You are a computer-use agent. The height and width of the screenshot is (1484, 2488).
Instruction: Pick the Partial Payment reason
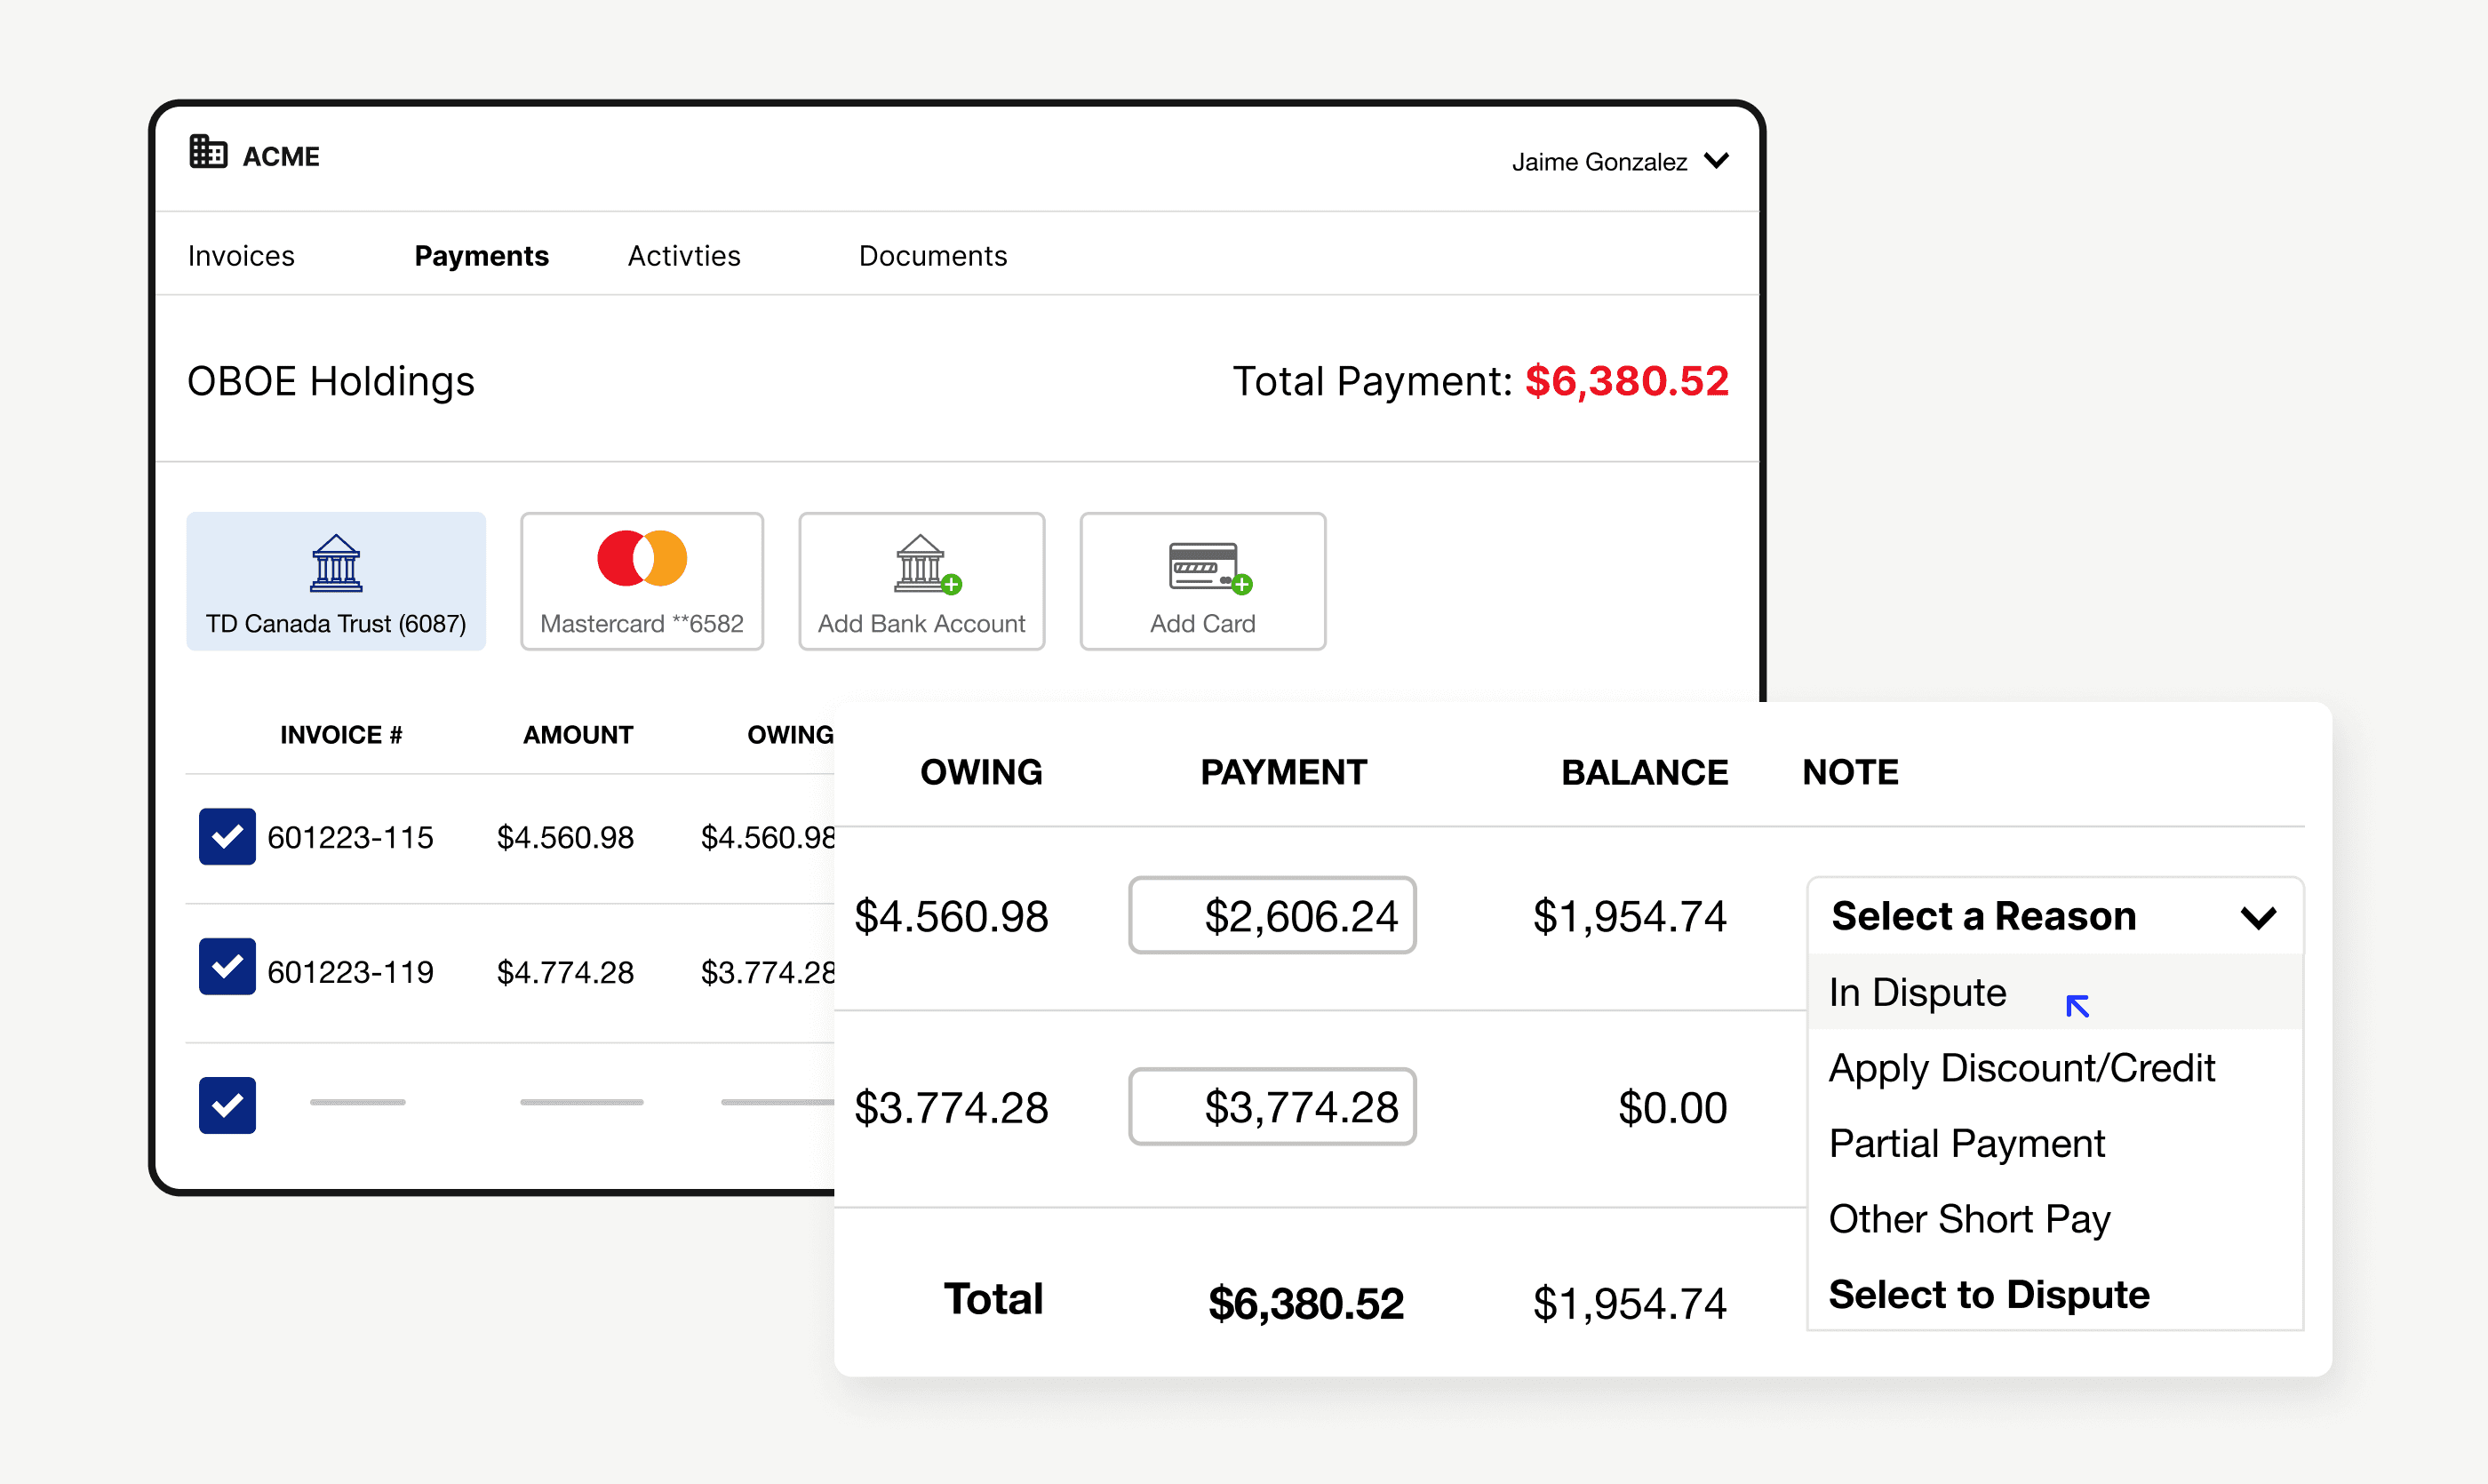(x=1966, y=1143)
